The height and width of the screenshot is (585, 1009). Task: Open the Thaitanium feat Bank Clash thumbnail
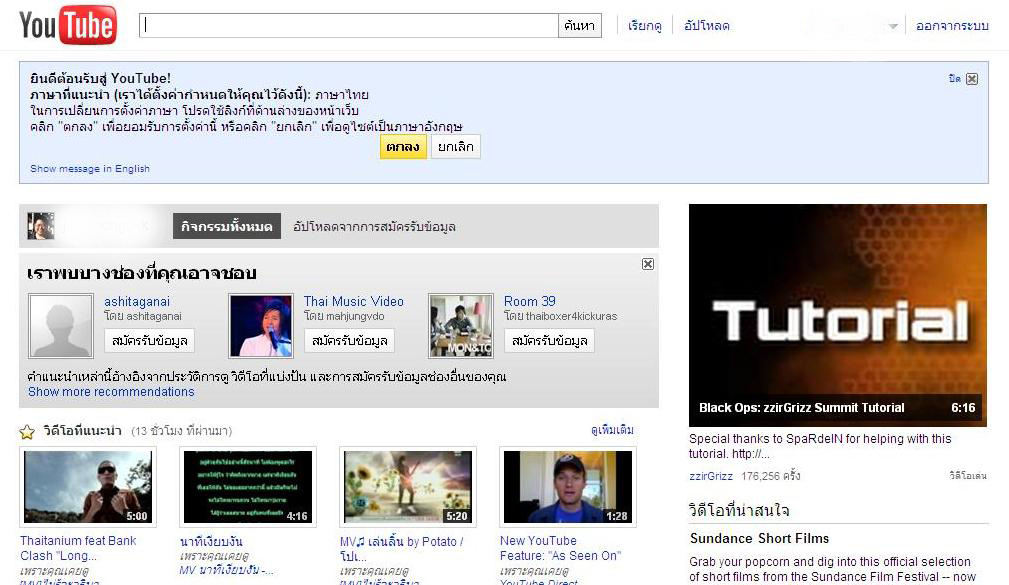(88, 487)
